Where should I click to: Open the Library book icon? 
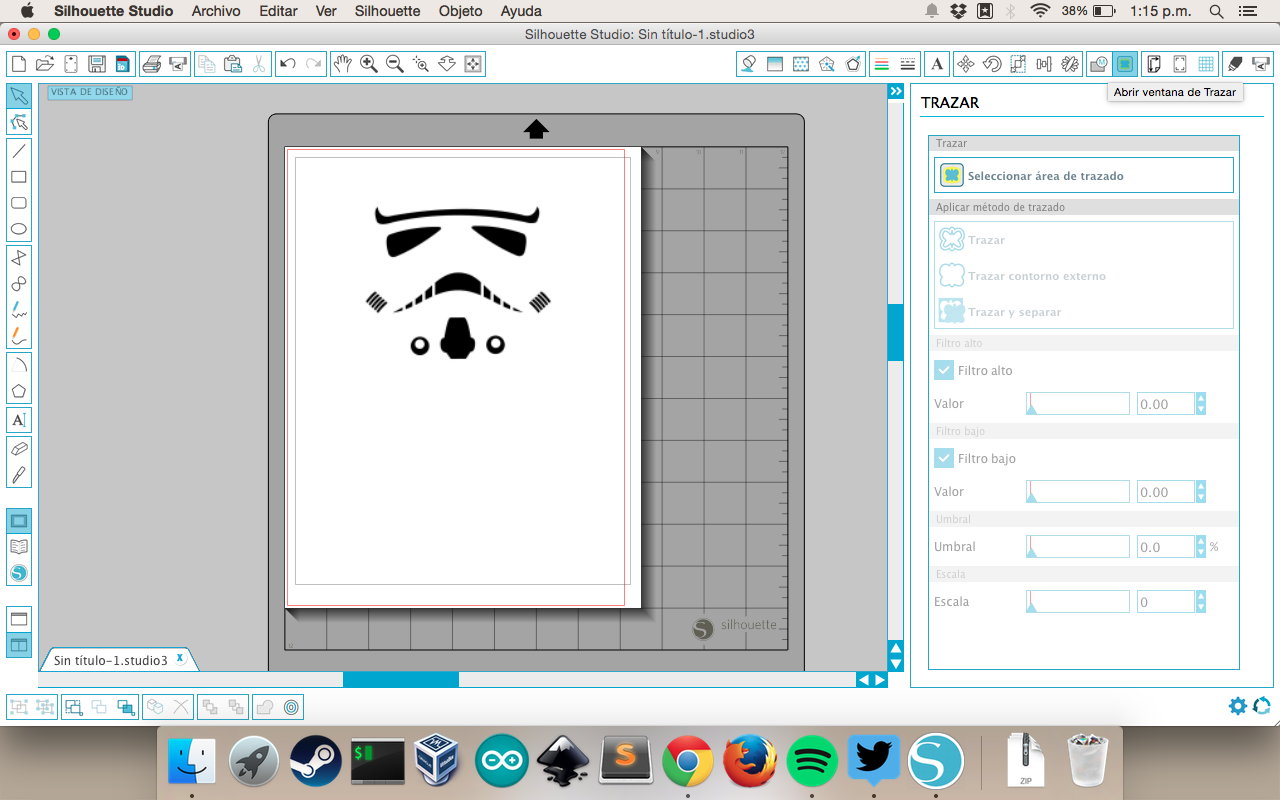(19, 547)
